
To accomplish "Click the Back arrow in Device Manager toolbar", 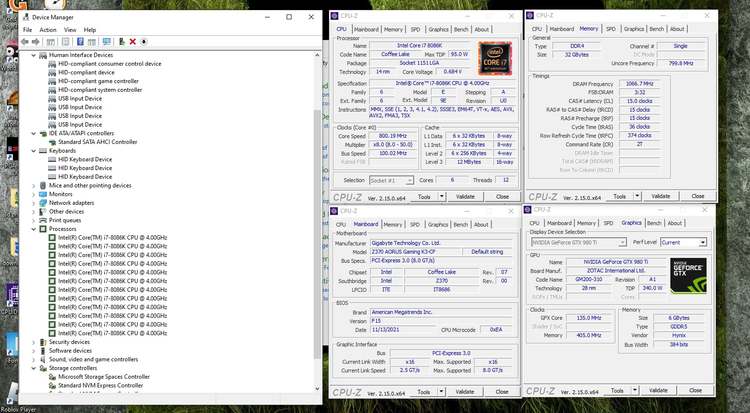I will [25, 42].
